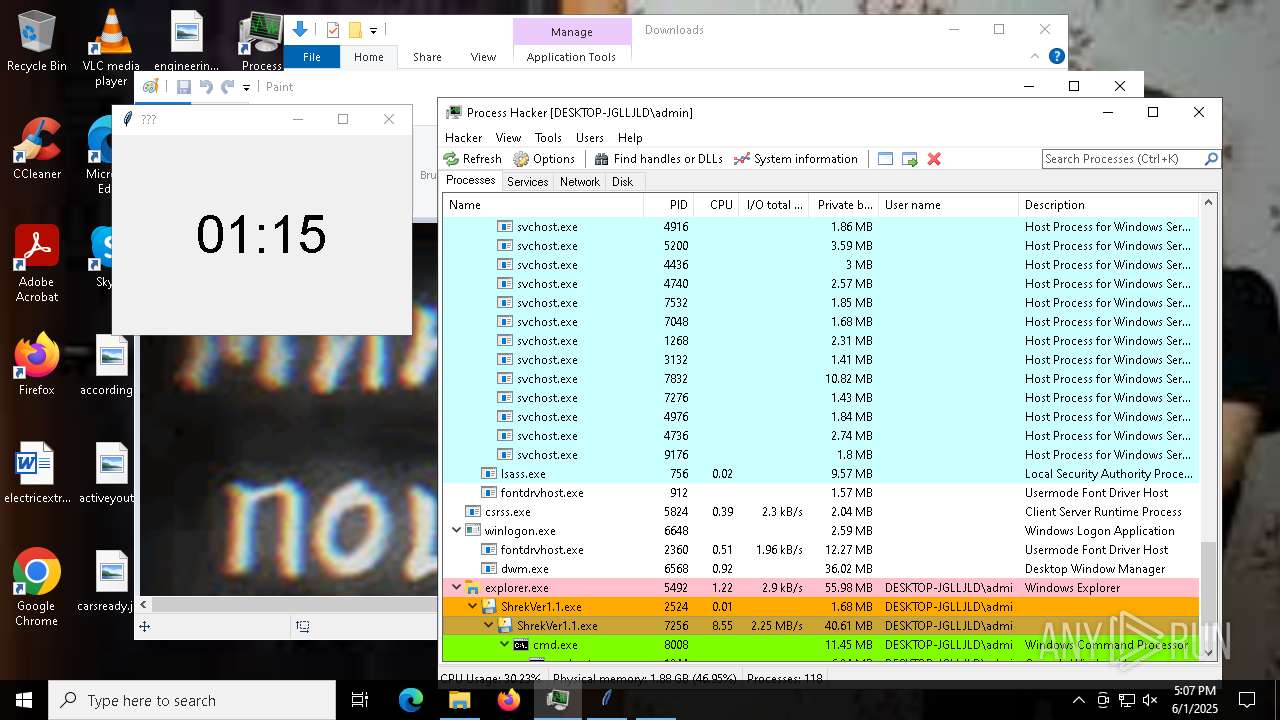The height and width of the screenshot is (720, 1280).
Task: Click the Explorer Help question mark icon
Action: pos(1056,57)
